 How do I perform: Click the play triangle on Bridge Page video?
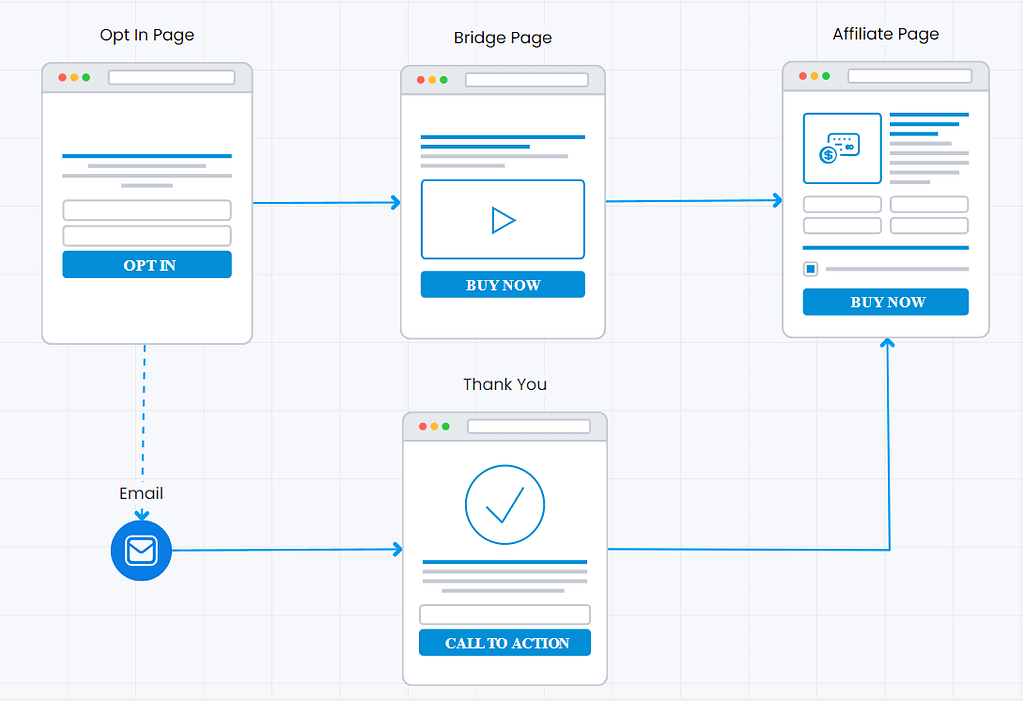pos(503,220)
